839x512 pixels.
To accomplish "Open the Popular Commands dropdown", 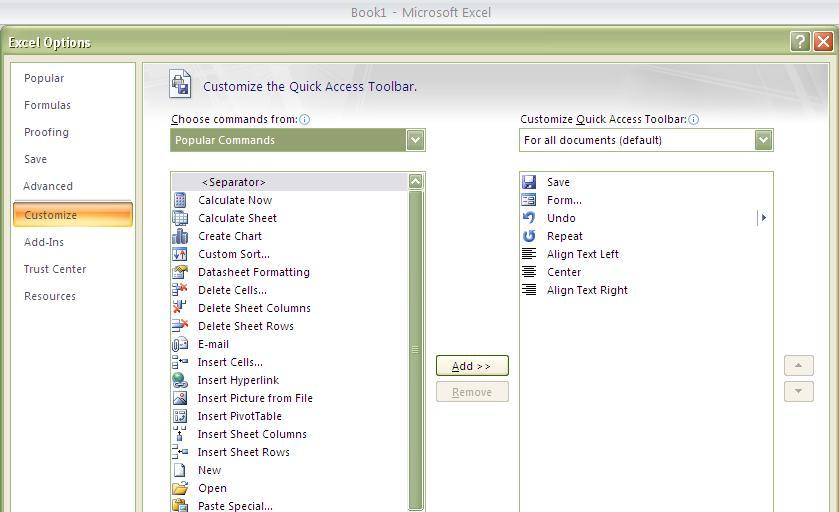I will pyautogui.click(x=415, y=140).
